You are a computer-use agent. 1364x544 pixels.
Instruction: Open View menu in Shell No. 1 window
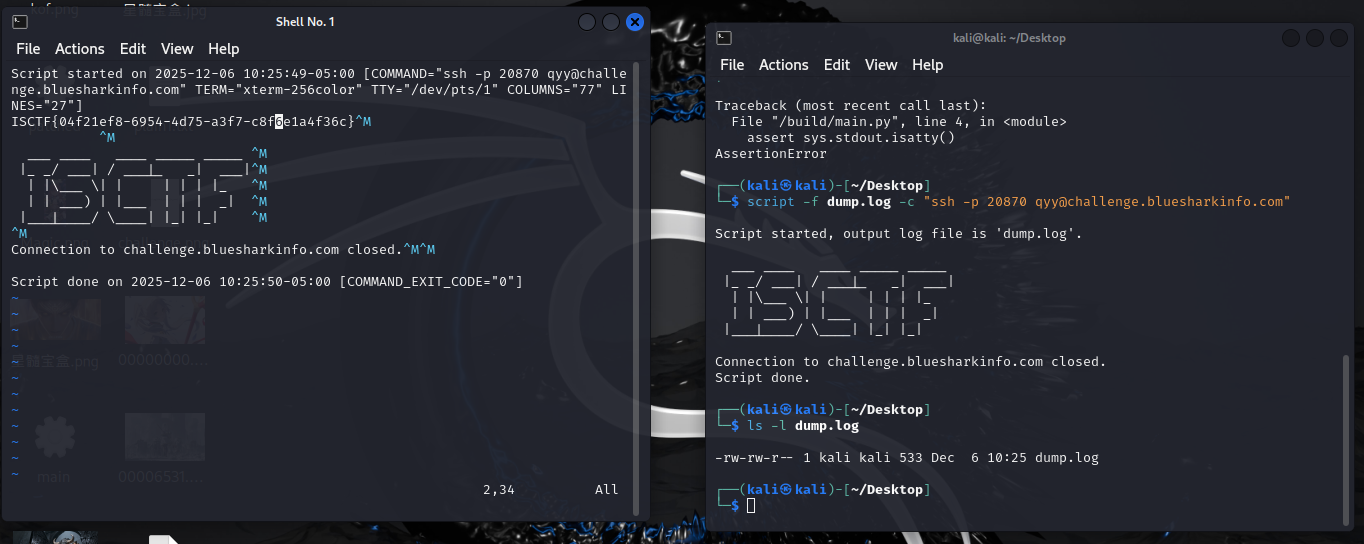click(x=177, y=49)
